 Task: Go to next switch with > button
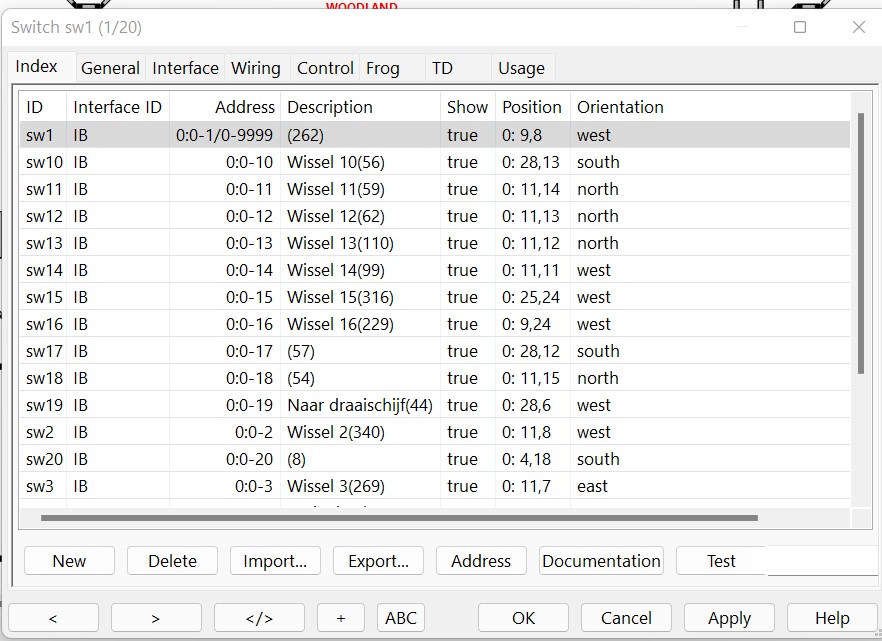(x=156, y=618)
